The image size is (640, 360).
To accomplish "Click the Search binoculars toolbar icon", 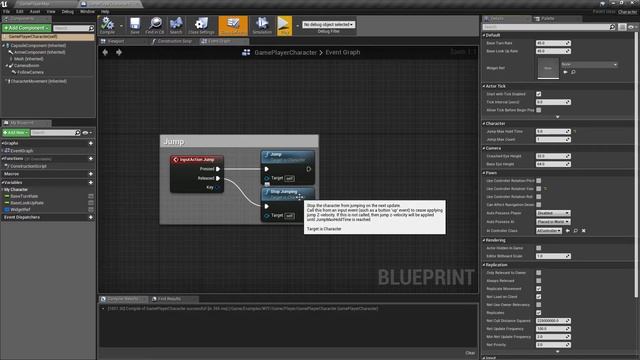I will [176, 25].
